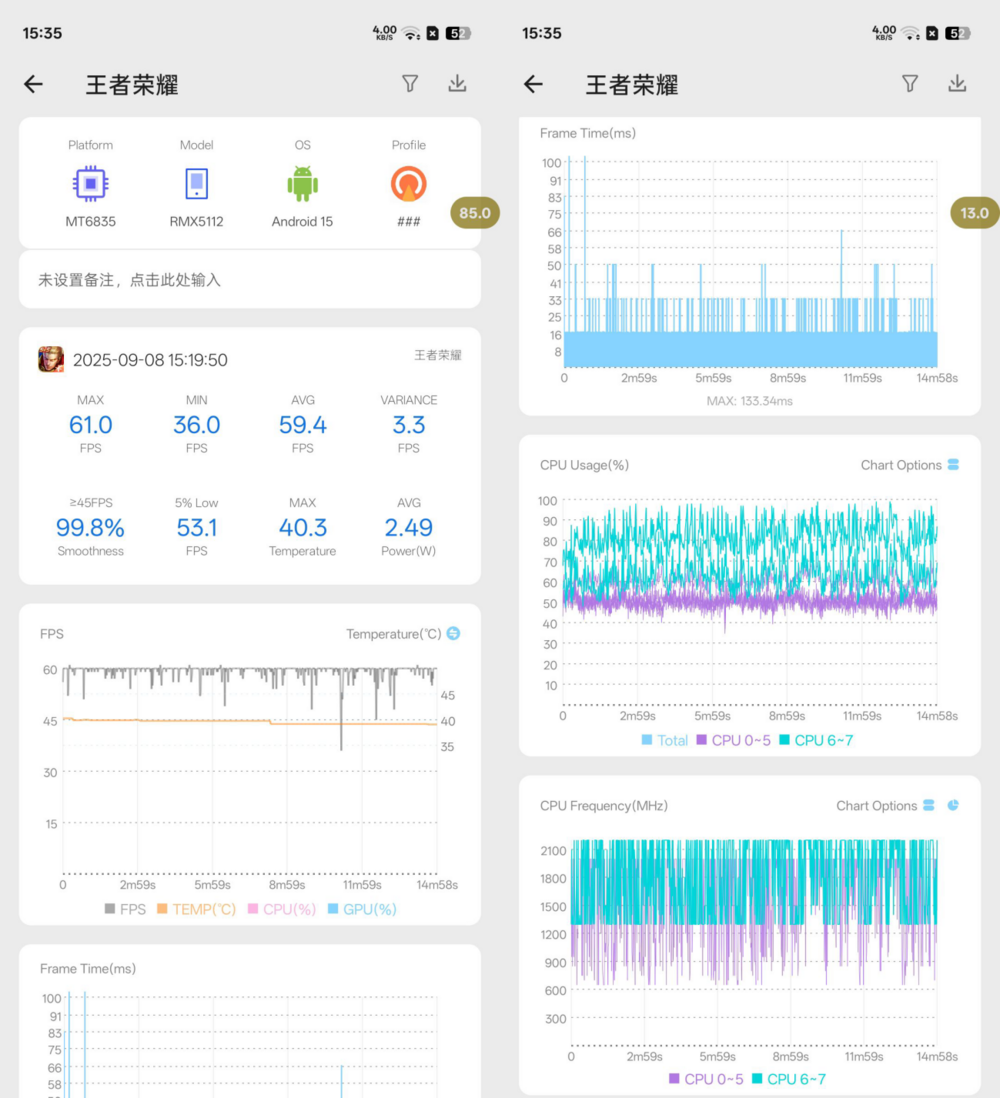Screen dimensions: 1000x1098
Task: Tap 王者荣耀 title in left screen
Action: (x=132, y=85)
